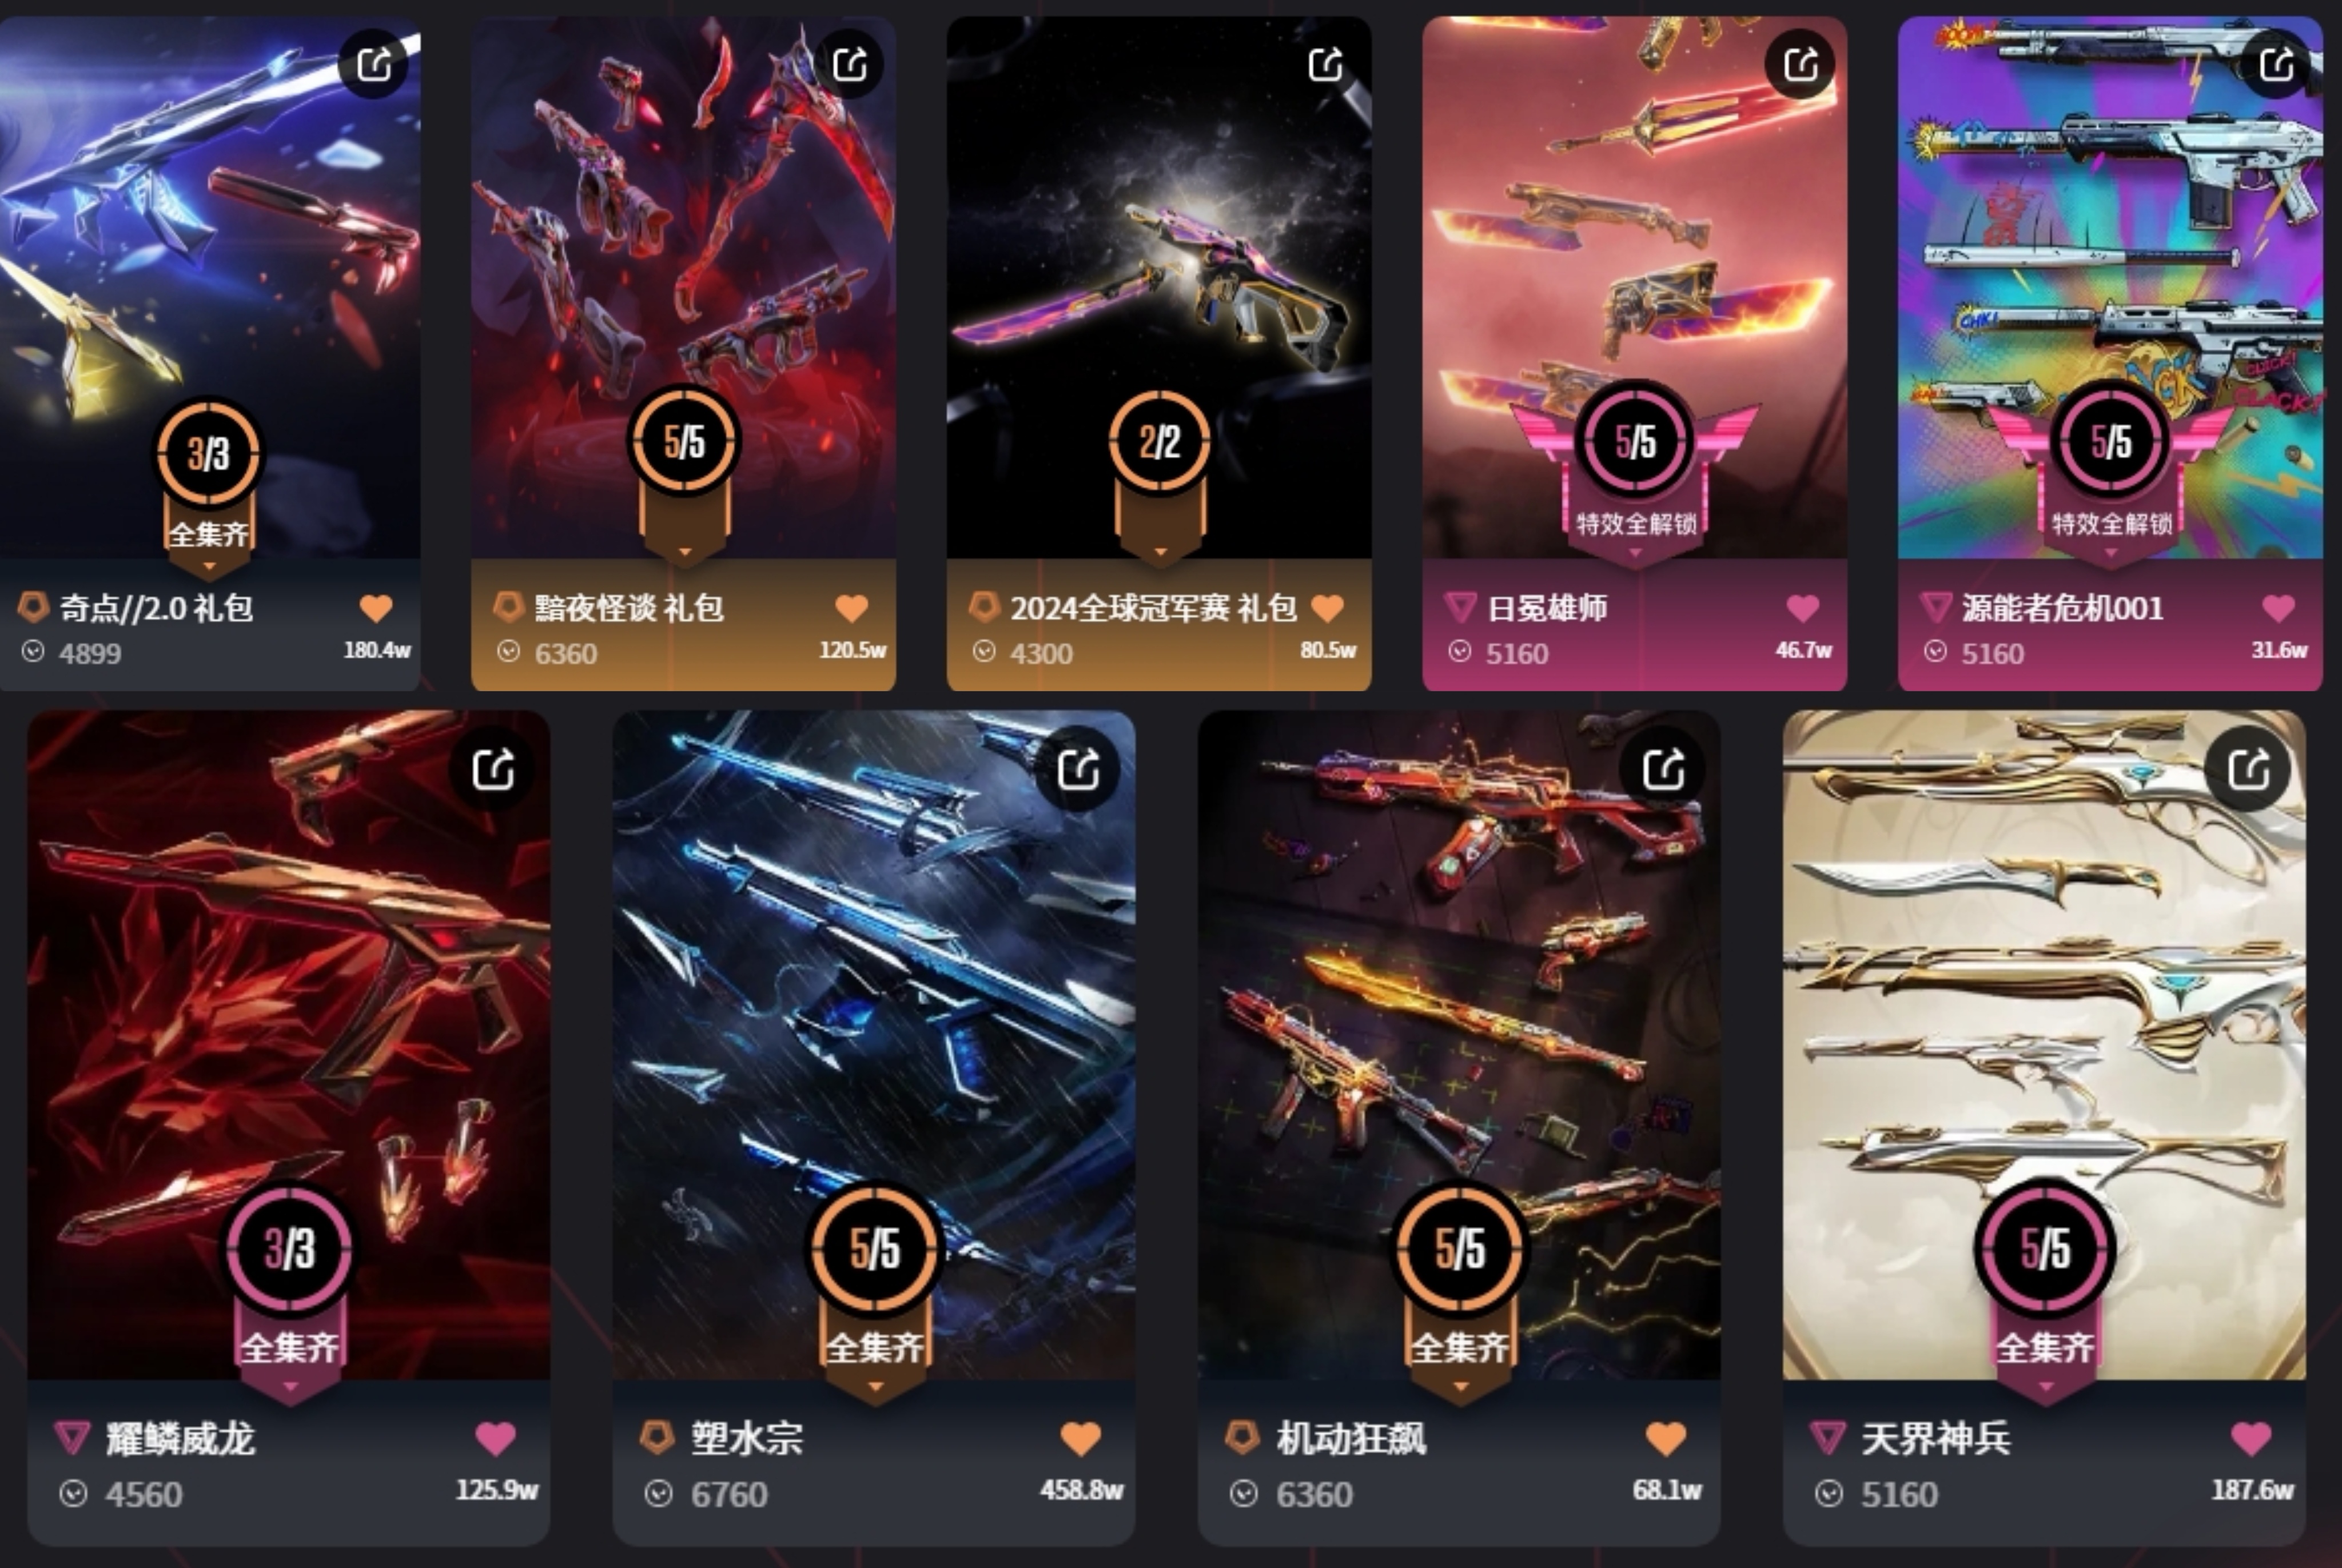Unfavorite 黯夜怪谈 礼包 via heart icon

851,607
